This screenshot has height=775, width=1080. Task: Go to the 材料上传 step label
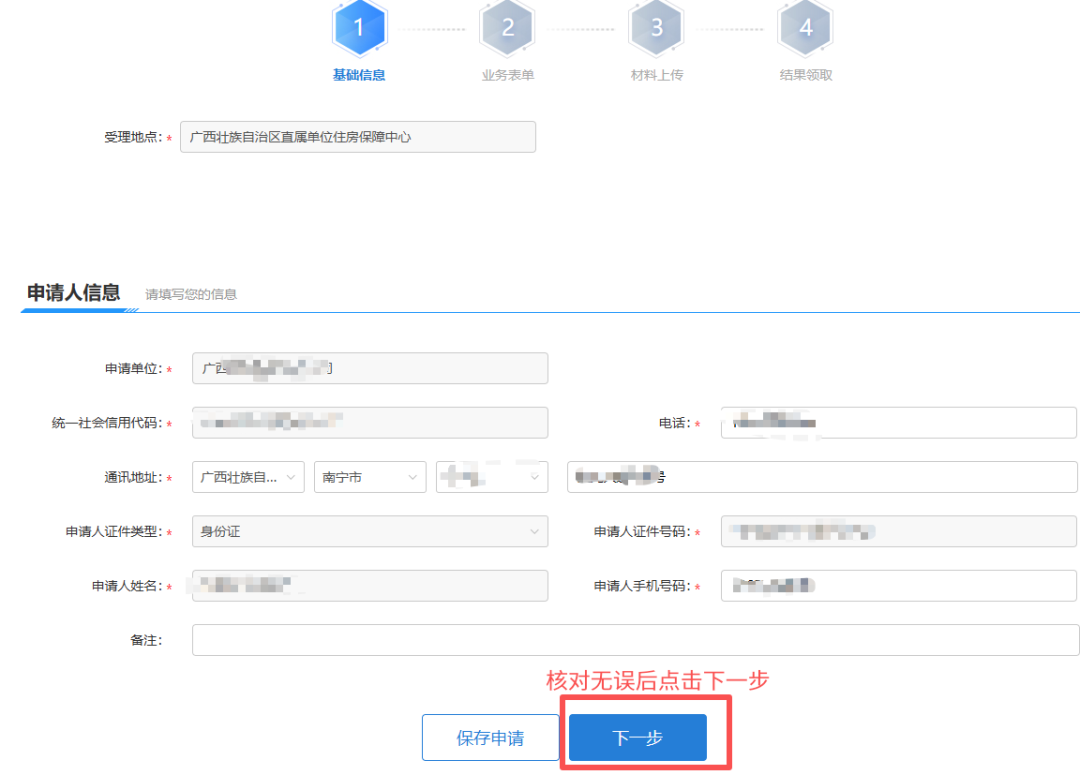pos(656,75)
